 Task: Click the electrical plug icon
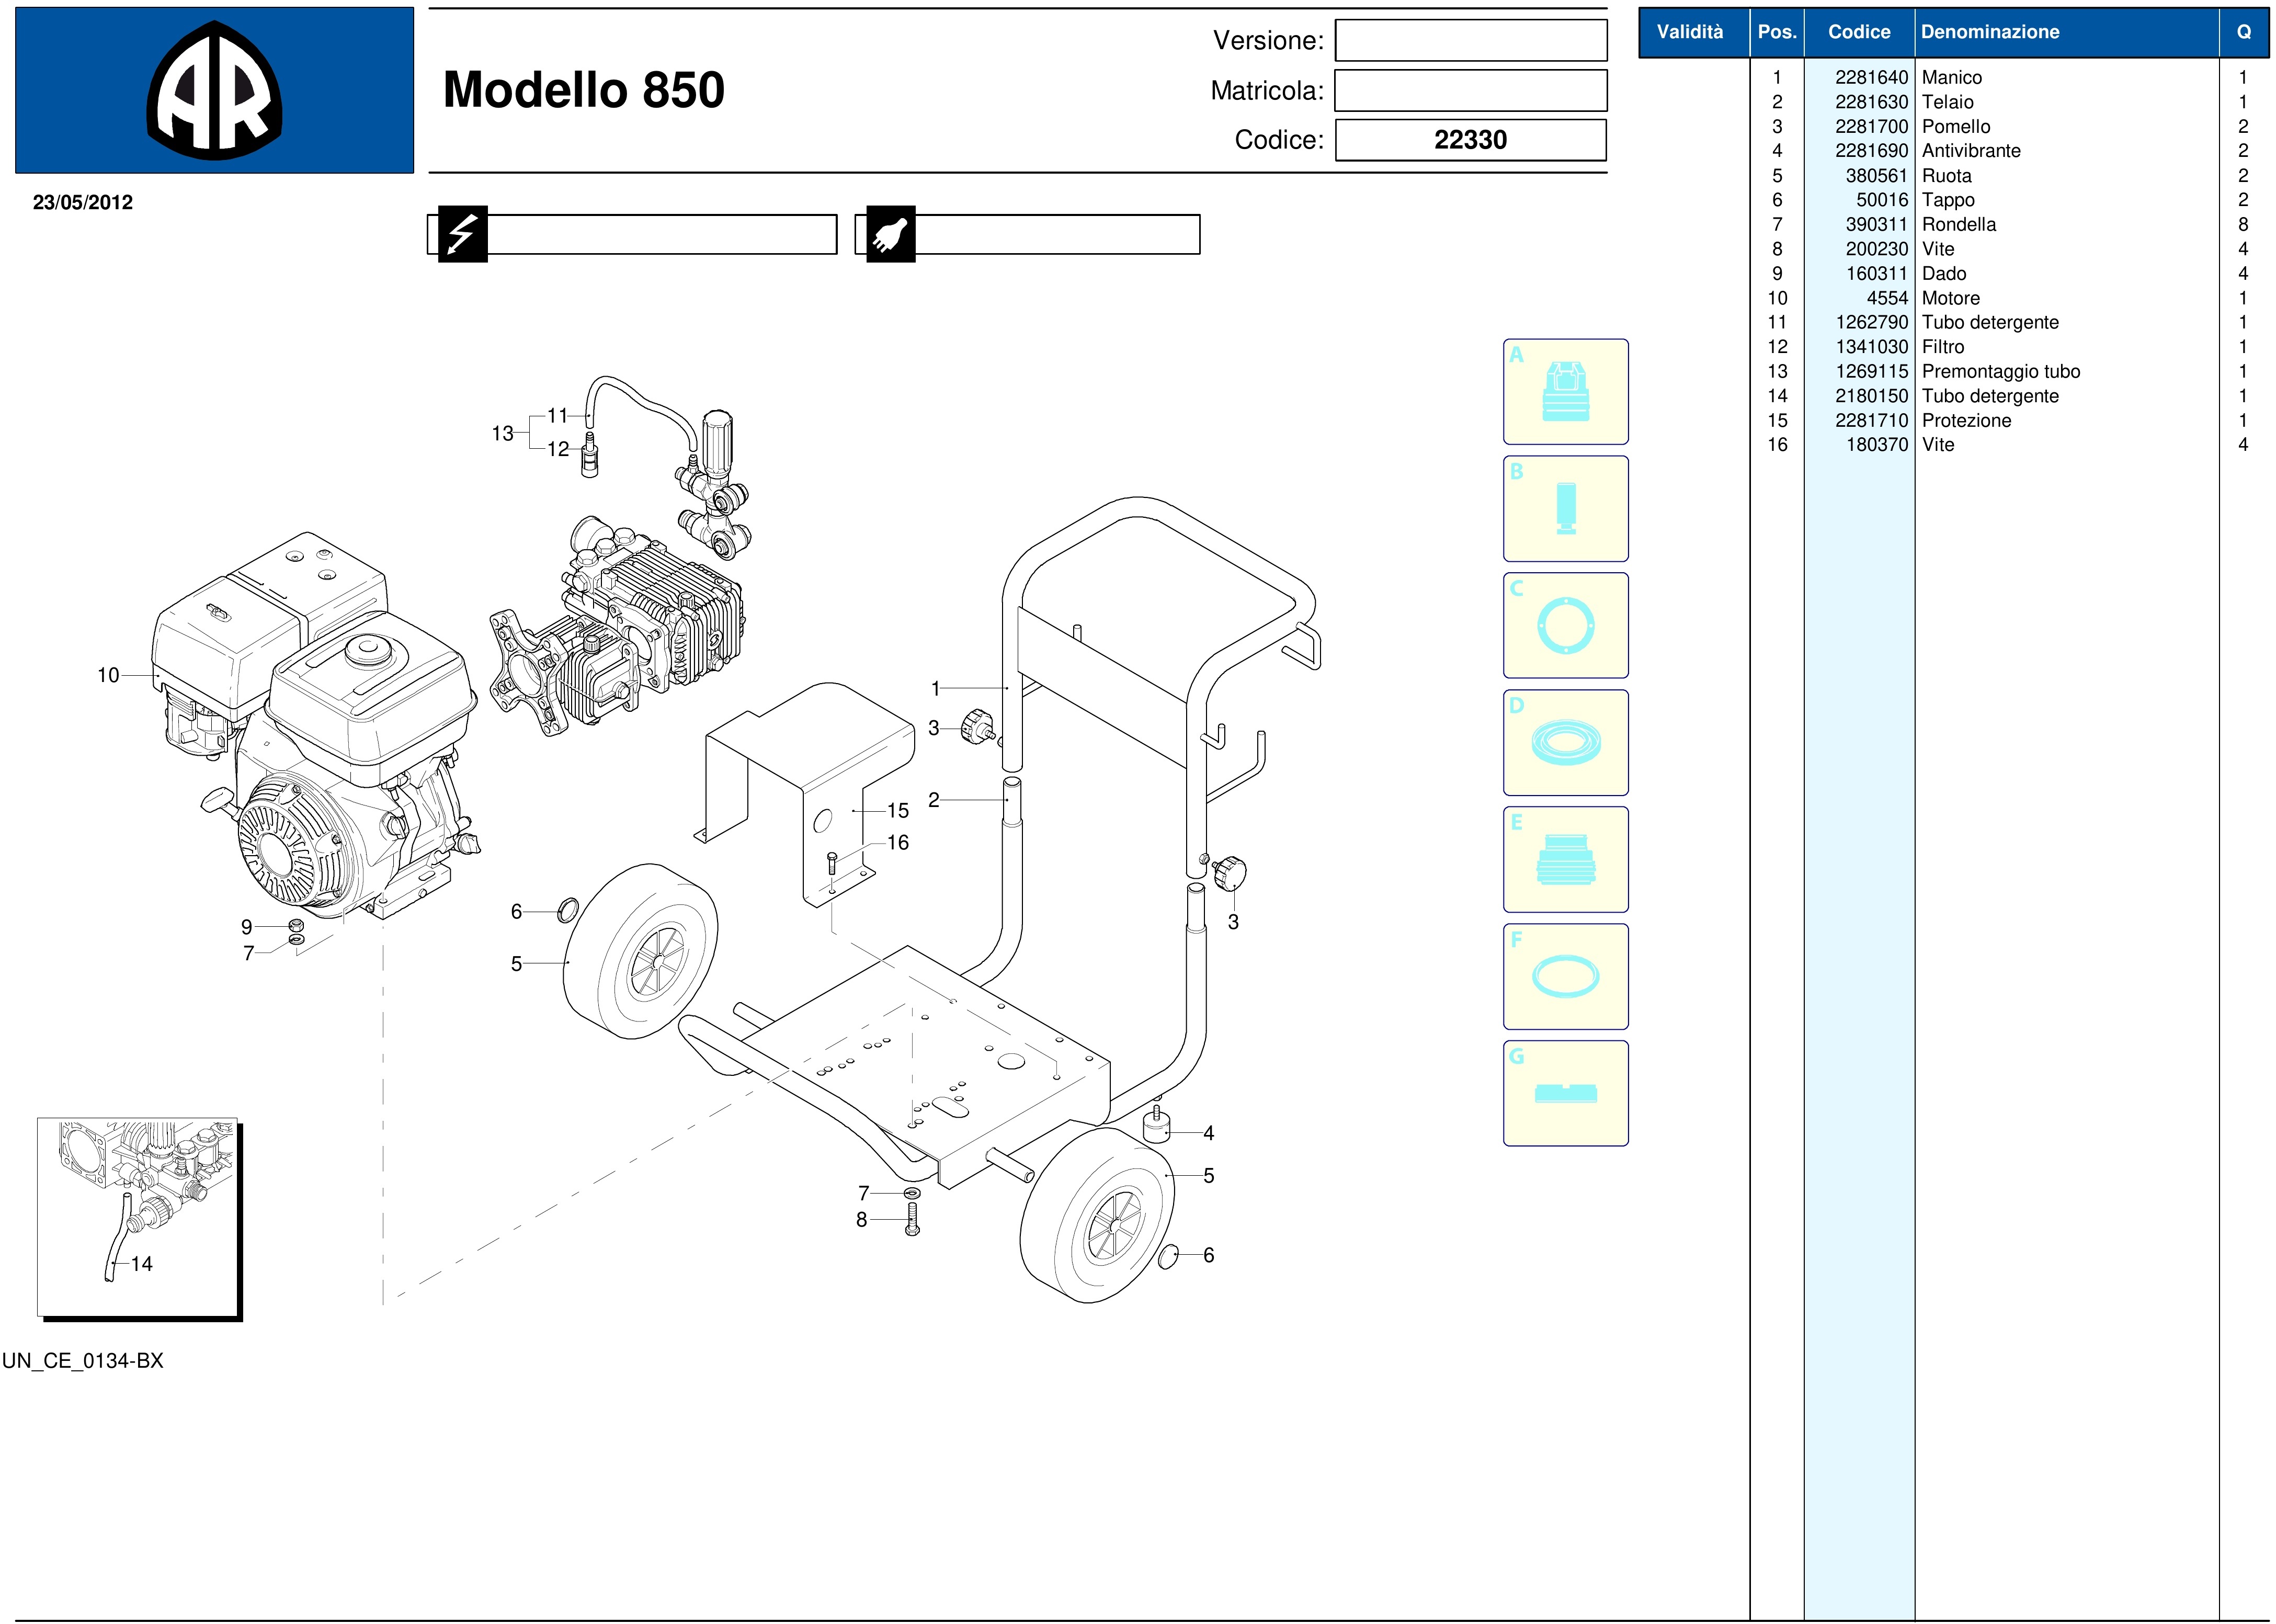(890, 234)
